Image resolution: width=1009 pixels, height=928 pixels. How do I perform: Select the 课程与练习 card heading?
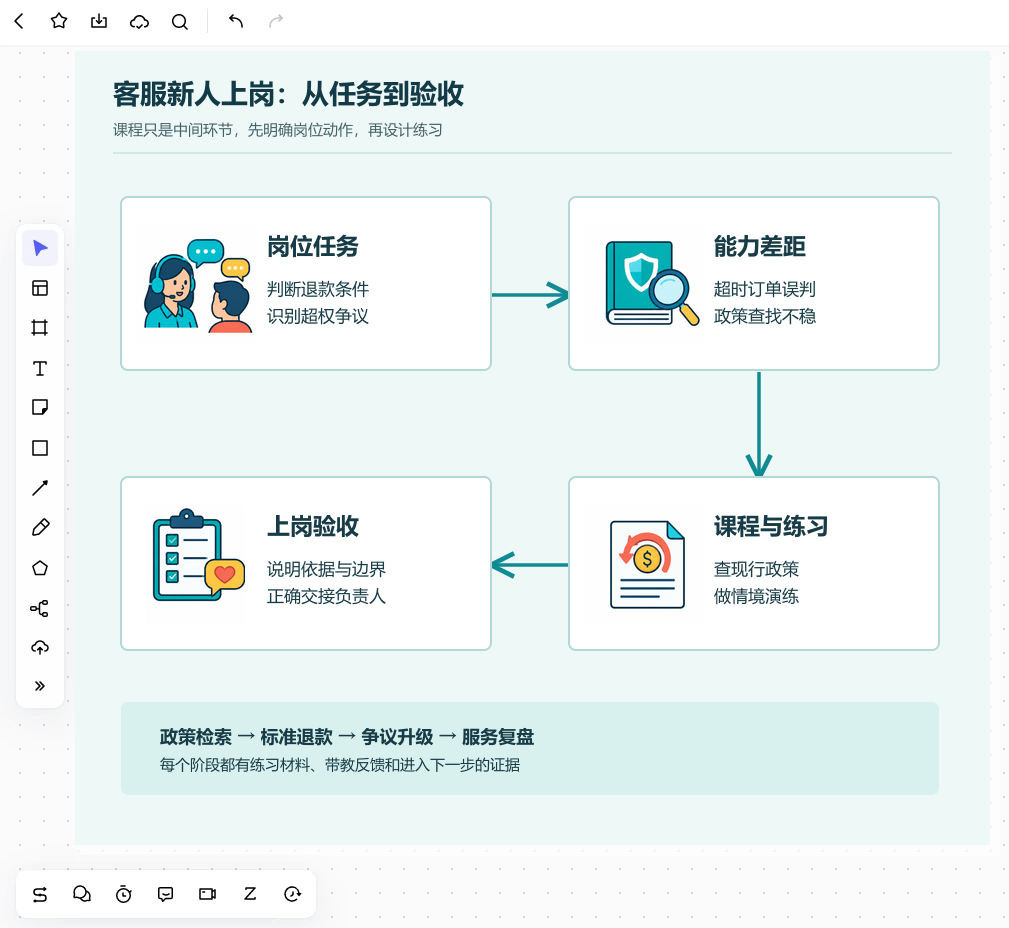tap(770, 526)
